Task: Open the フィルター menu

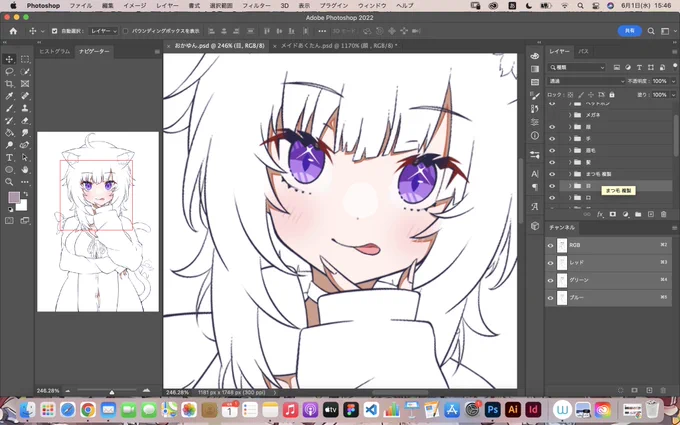Action: point(256,6)
